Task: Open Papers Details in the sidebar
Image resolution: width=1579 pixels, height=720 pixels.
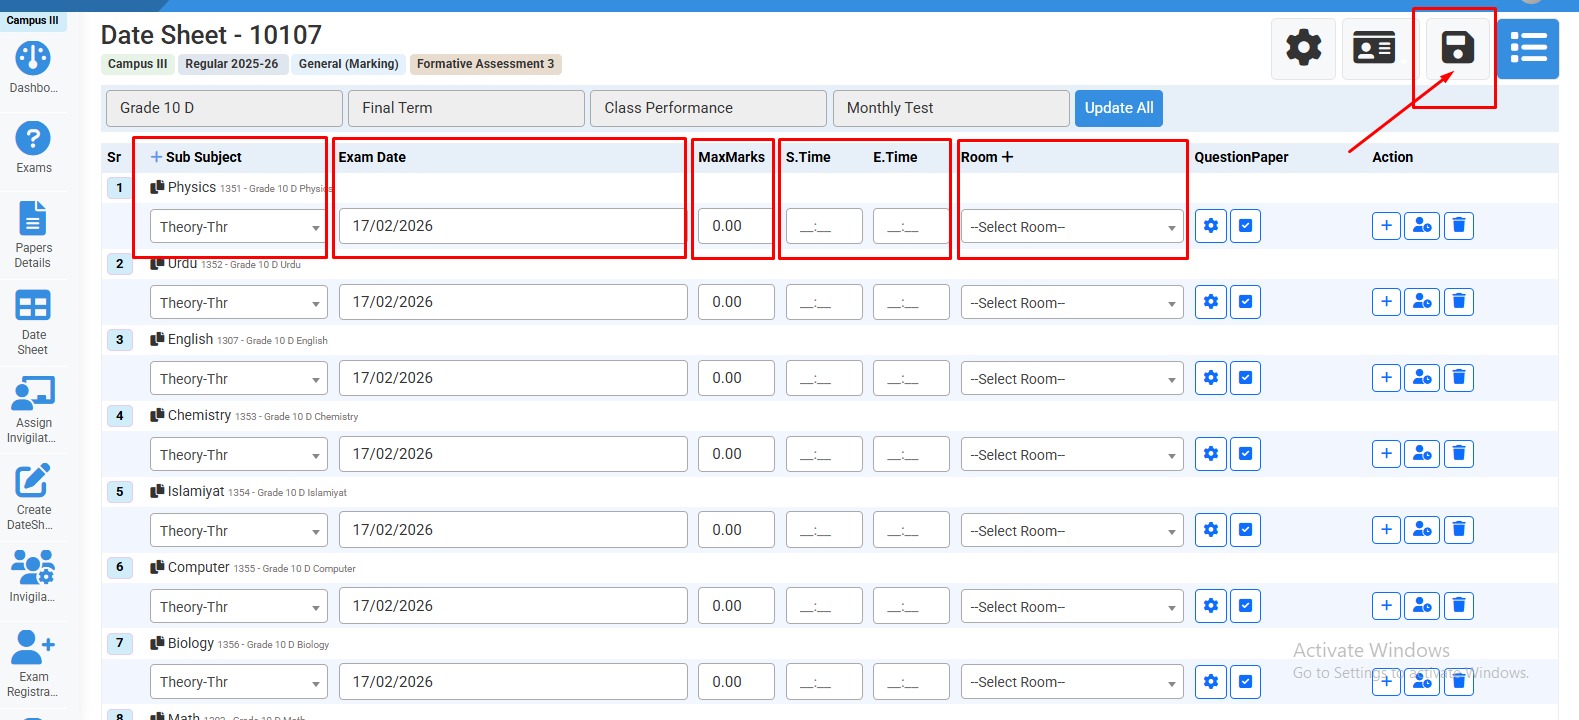Action: [33, 234]
